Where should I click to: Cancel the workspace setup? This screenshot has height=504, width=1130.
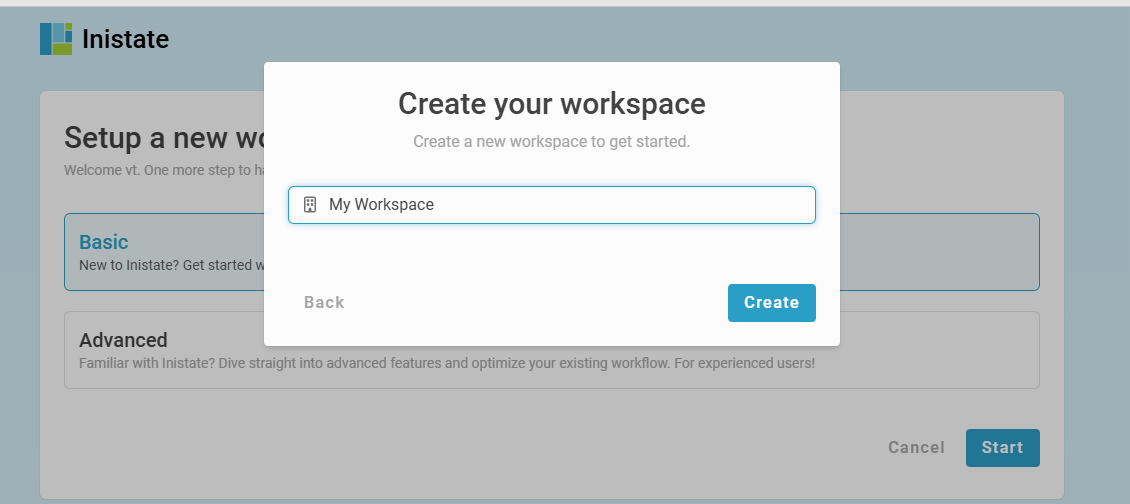[x=916, y=448]
